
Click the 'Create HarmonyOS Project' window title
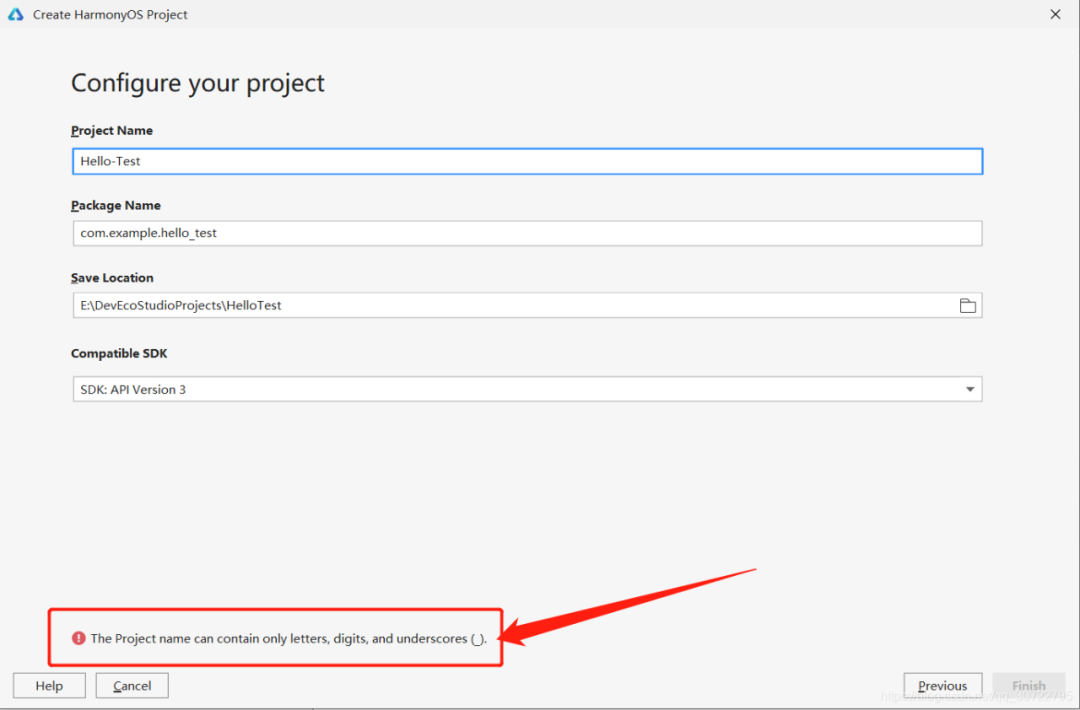coord(110,14)
